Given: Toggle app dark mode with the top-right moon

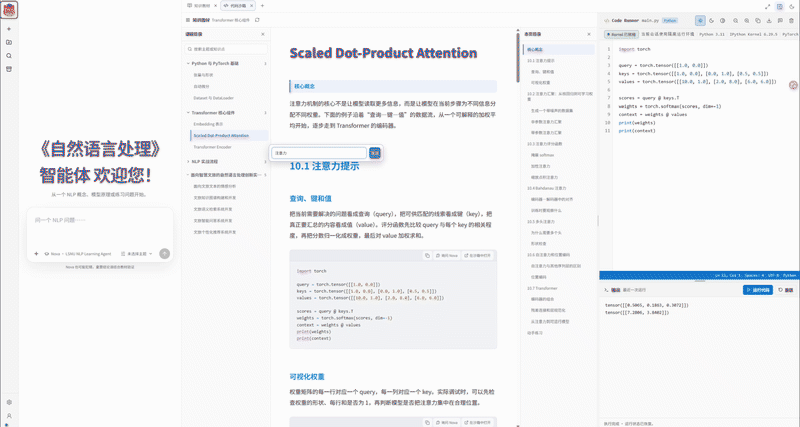Looking at the screenshot, I should point(792,7).
